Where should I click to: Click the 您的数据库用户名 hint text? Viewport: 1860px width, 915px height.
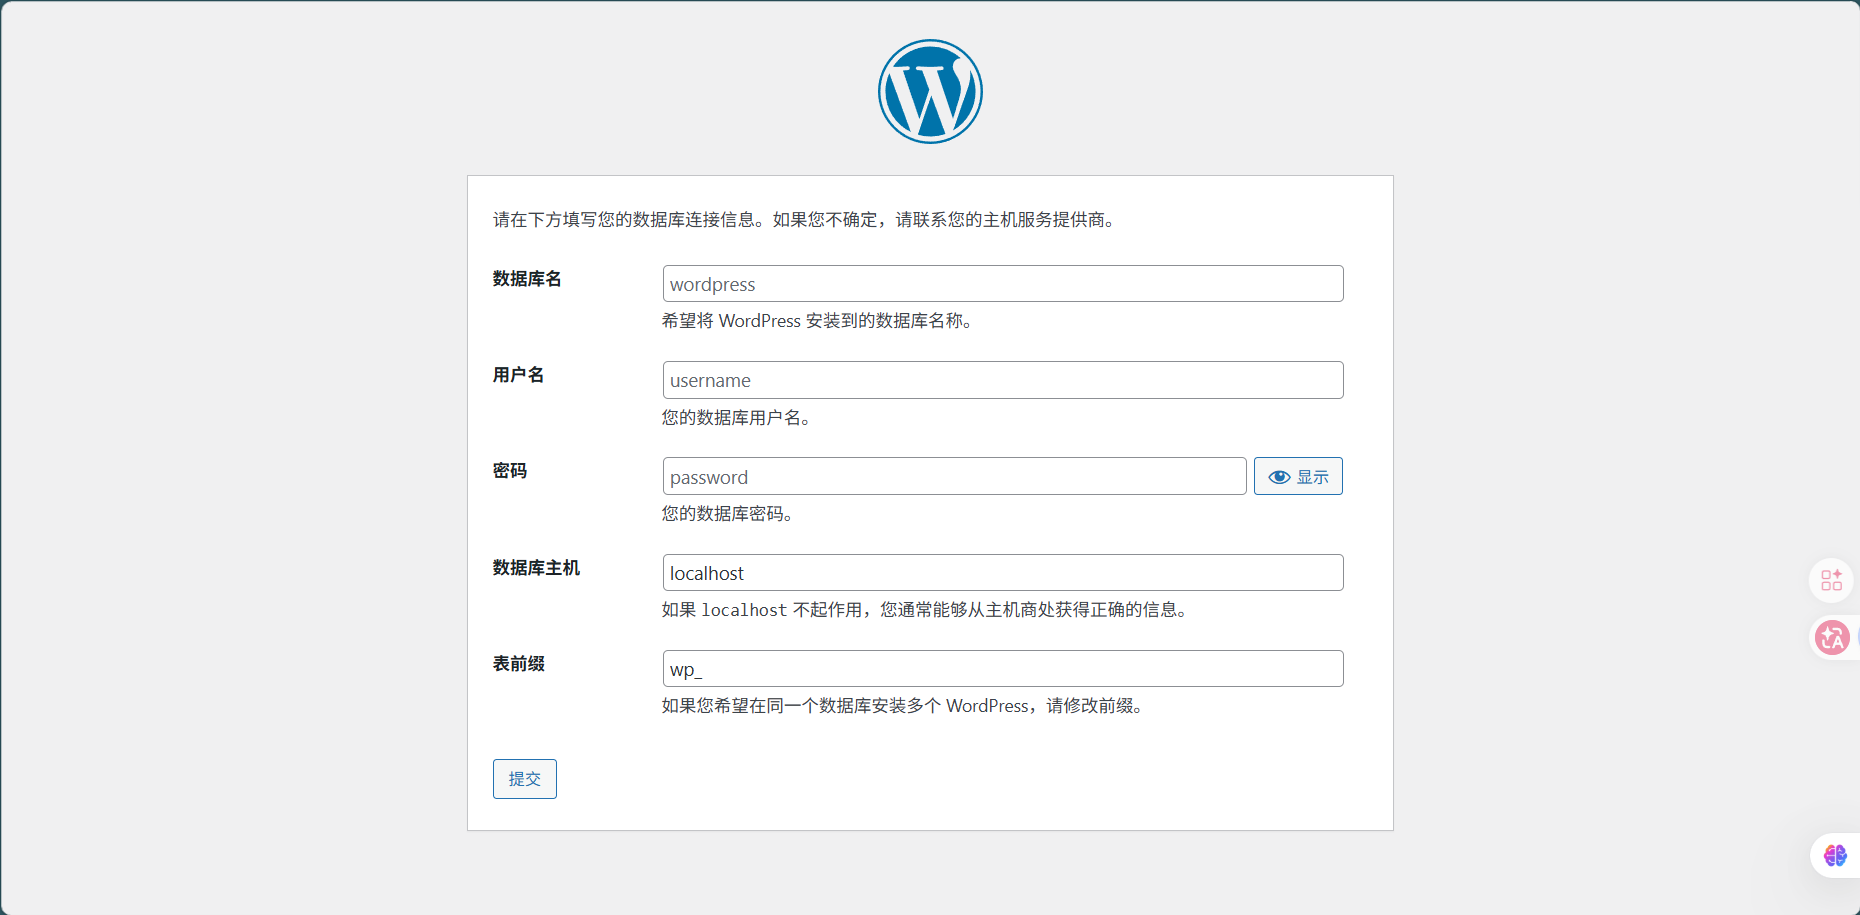click(x=738, y=418)
